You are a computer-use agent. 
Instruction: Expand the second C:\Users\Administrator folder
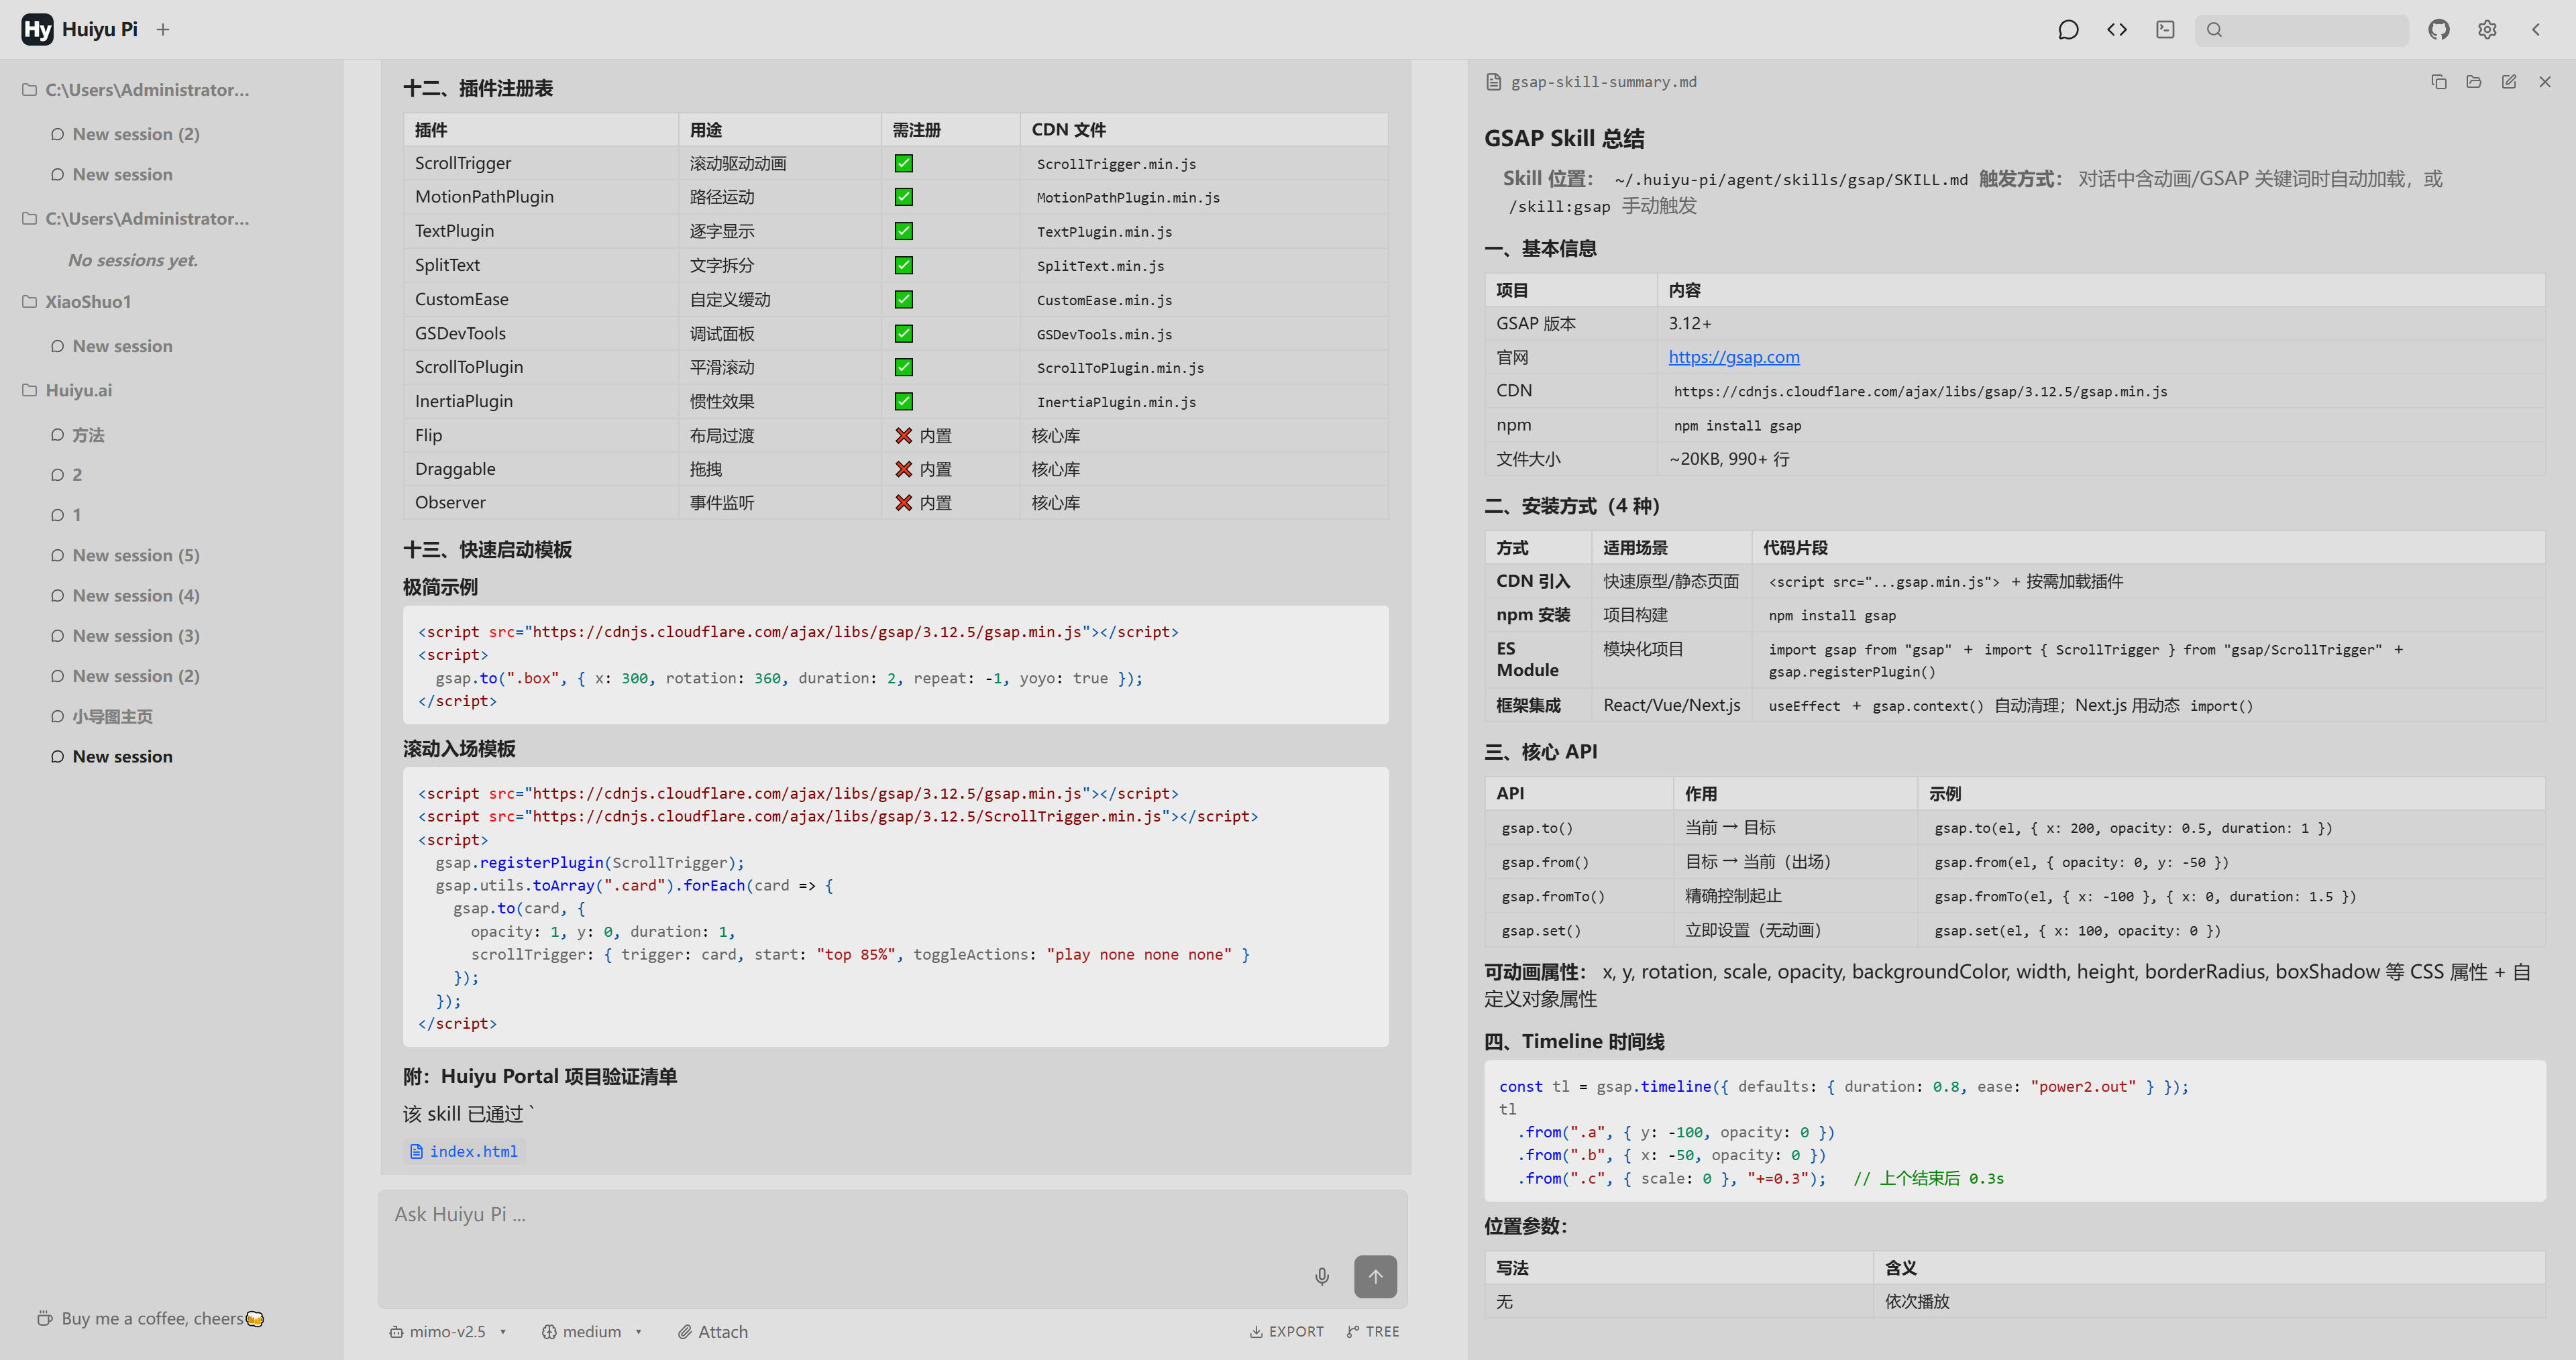tap(136, 219)
